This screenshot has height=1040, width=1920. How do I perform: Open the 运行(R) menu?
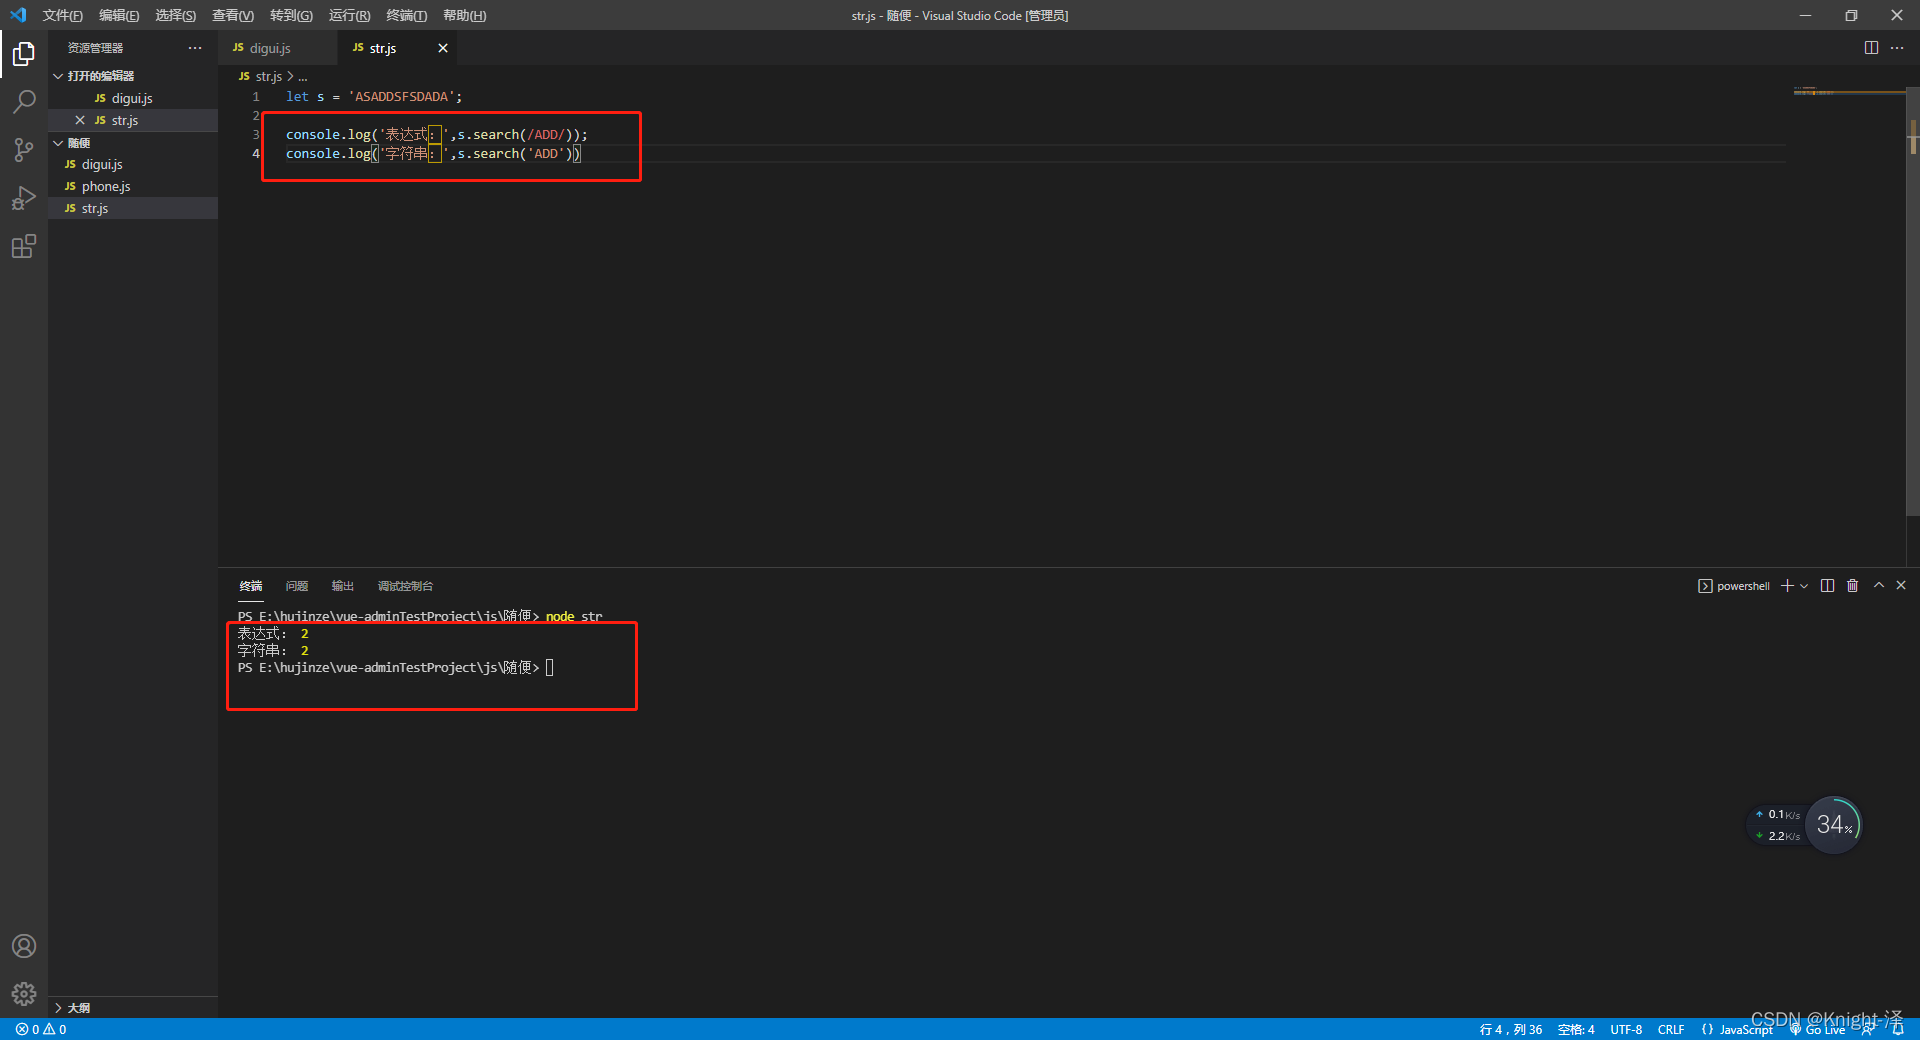tap(349, 15)
